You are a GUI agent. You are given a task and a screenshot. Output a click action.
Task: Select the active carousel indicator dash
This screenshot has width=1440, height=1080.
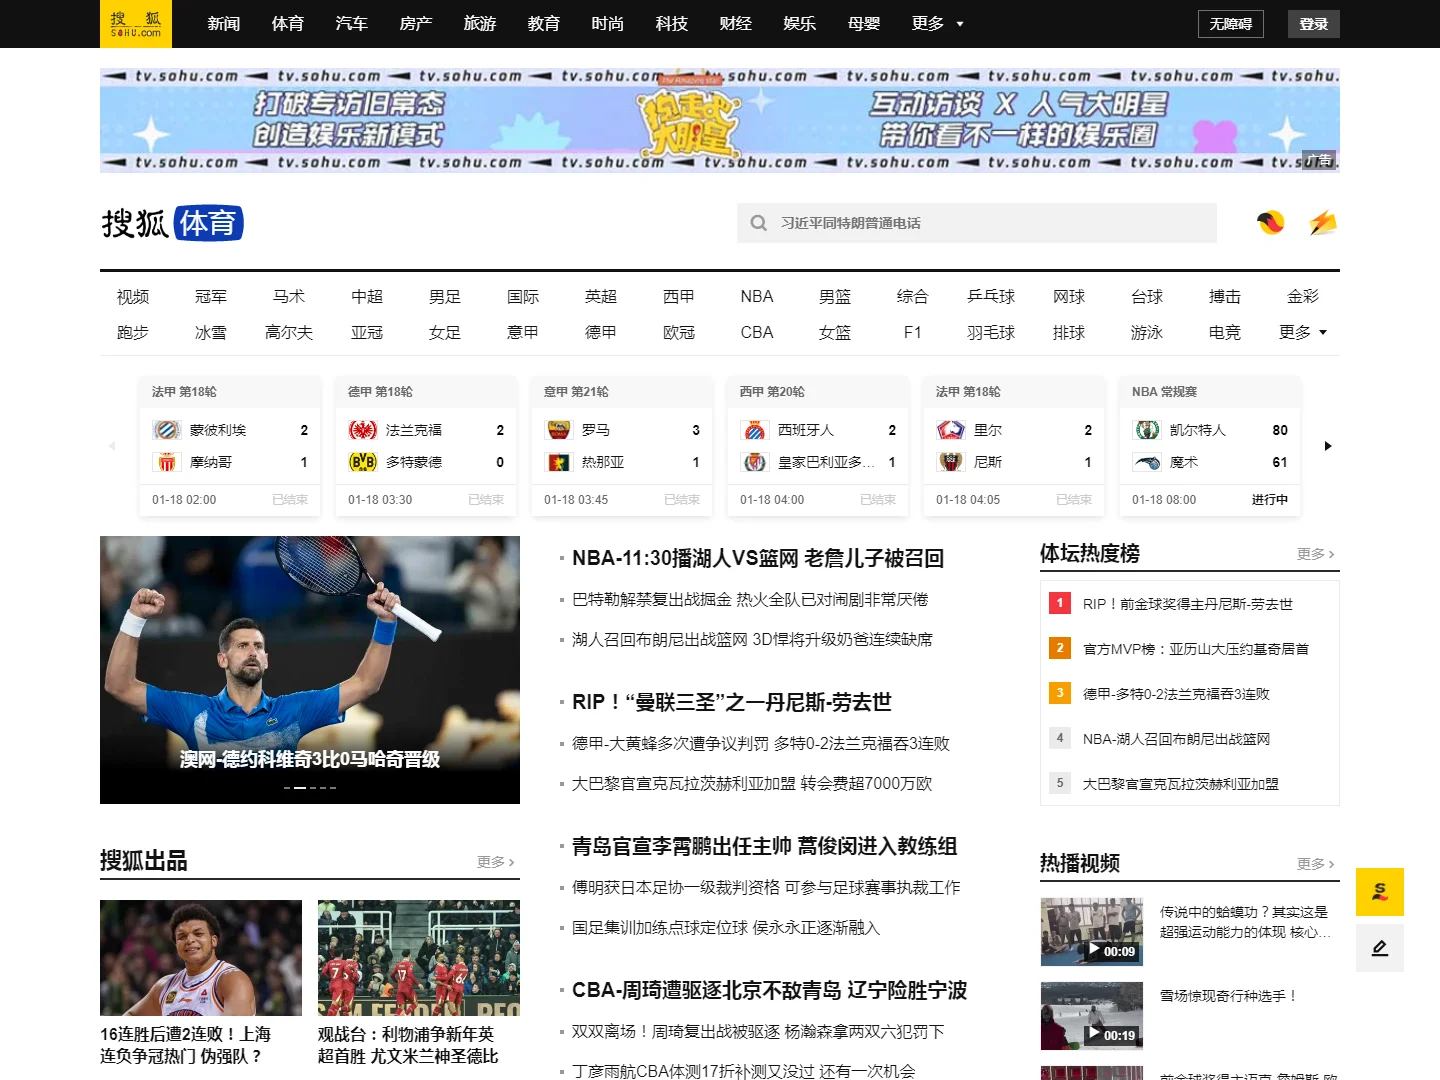pos(300,788)
